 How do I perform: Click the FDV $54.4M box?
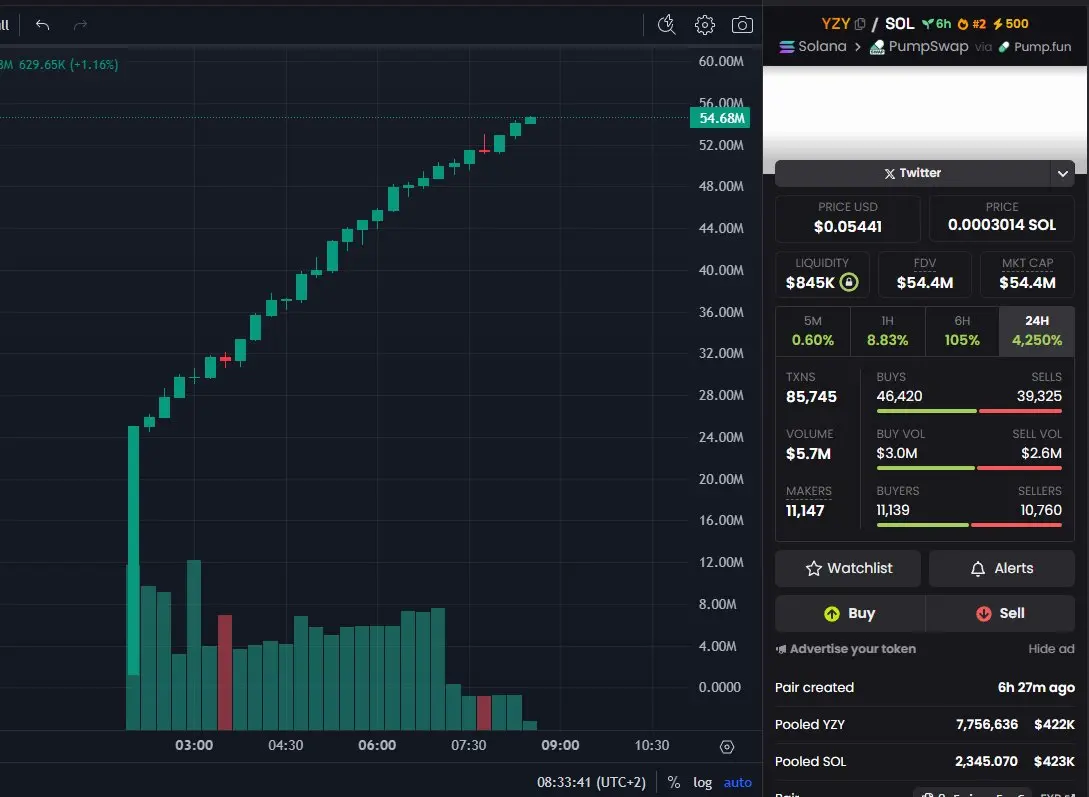tap(924, 275)
